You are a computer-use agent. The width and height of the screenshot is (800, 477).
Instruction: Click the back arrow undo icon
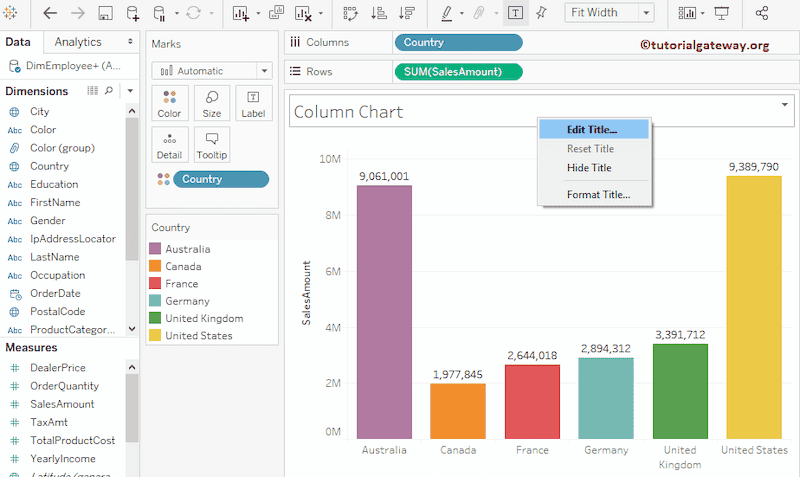coord(50,13)
